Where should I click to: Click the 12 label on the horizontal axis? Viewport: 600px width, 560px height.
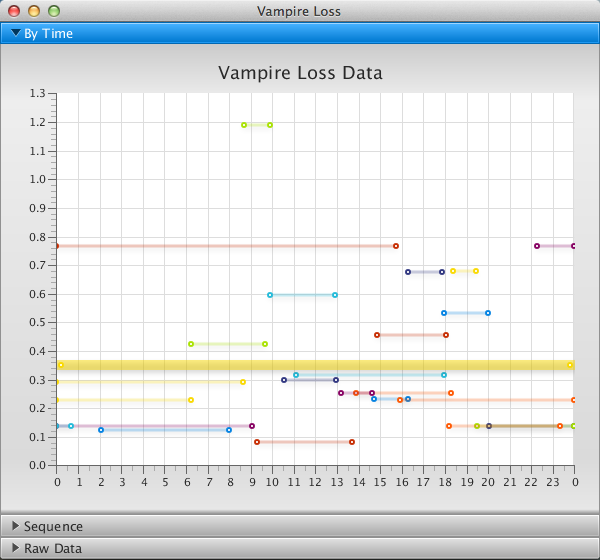(x=315, y=482)
